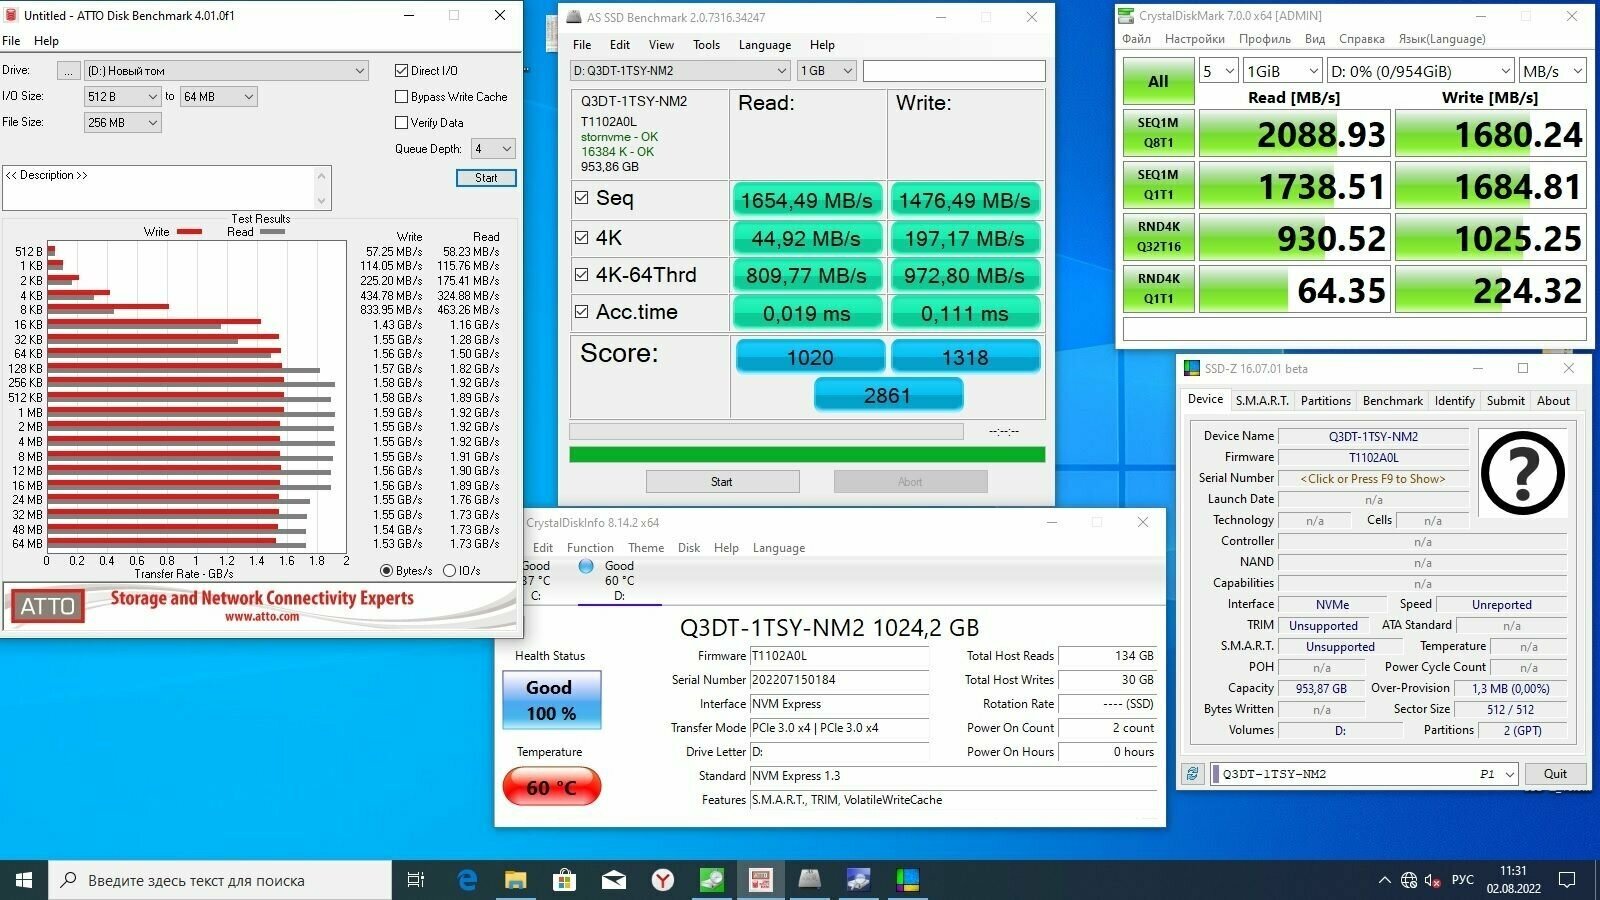Run the SEQ1M Q8T1 test
The width and height of the screenshot is (1600, 900).
(1158, 133)
